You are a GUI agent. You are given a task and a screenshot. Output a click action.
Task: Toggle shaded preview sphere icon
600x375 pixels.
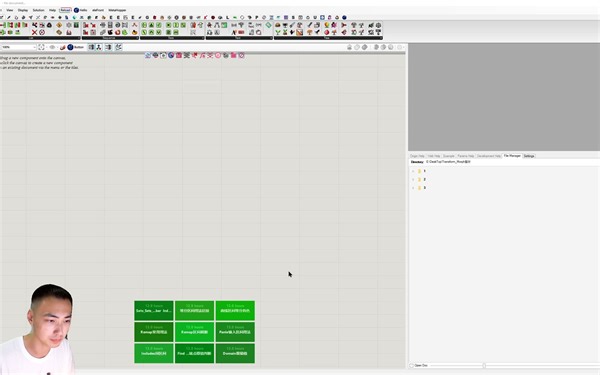click(364, 47)
